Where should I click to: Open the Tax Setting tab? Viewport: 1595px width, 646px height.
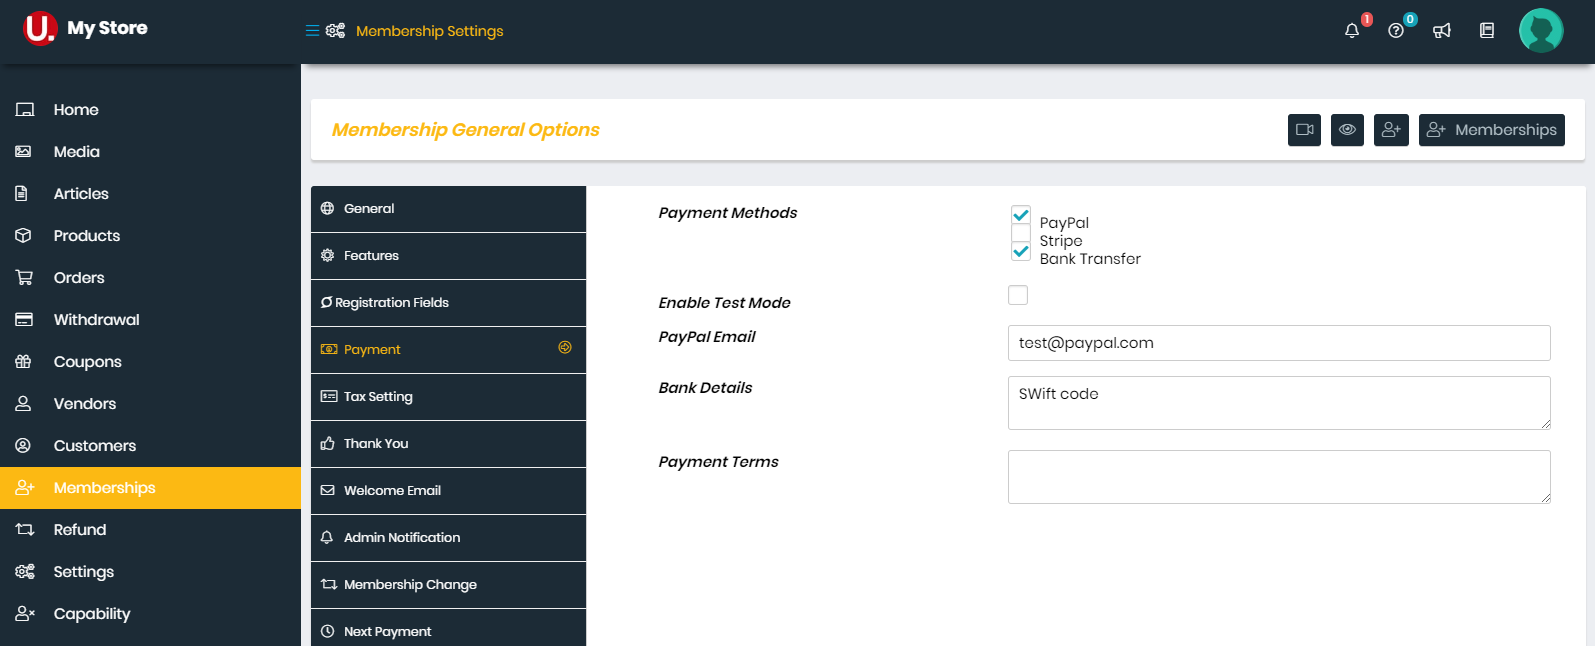tap(448, 397)
